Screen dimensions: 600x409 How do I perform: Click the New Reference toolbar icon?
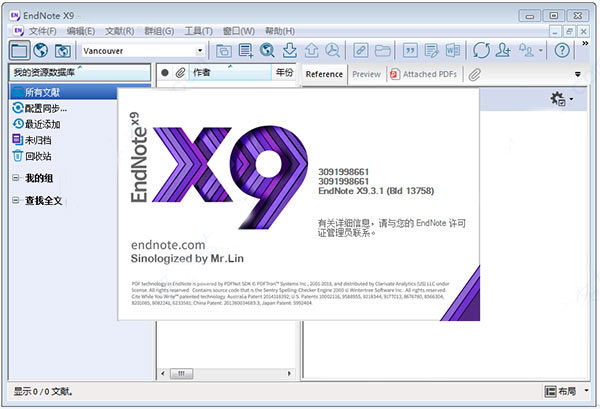click(x=246, y=50)
